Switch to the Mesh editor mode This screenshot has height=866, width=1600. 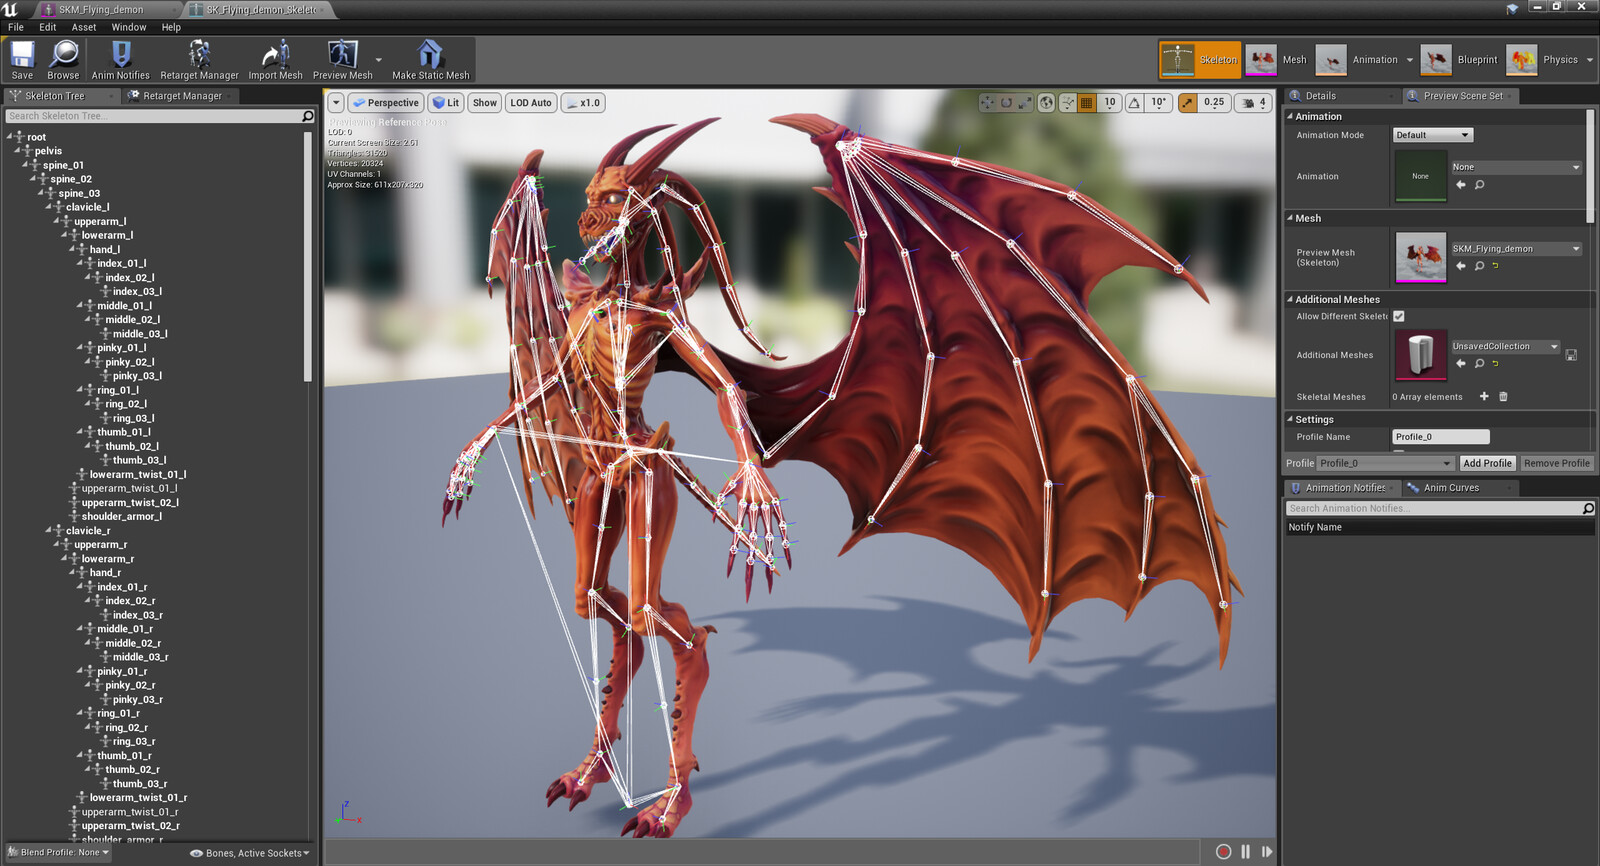coord(1277,60)
